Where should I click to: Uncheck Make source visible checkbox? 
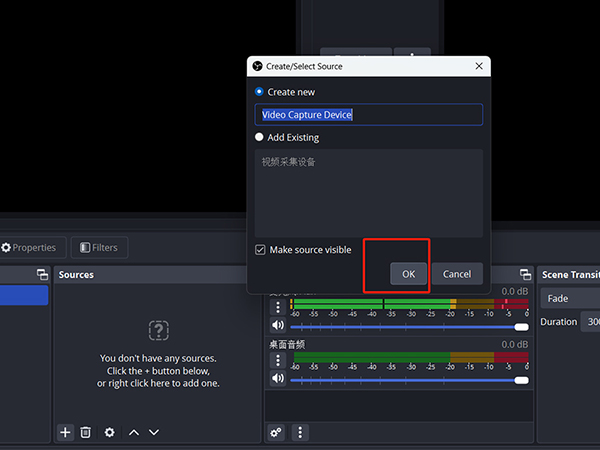[260, 249]
